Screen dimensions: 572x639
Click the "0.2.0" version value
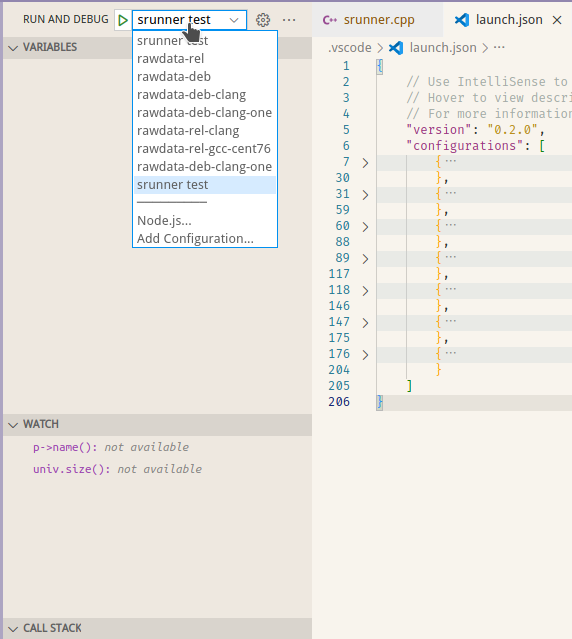click(x=513, y=130)
